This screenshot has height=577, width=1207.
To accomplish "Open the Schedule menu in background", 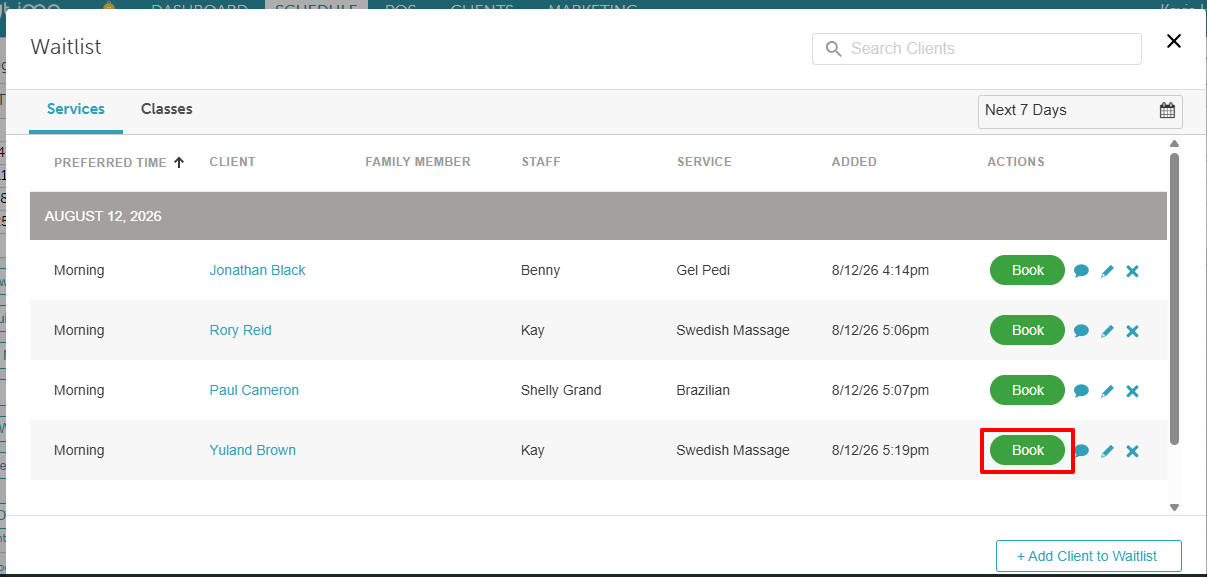I will pos(316,6).
